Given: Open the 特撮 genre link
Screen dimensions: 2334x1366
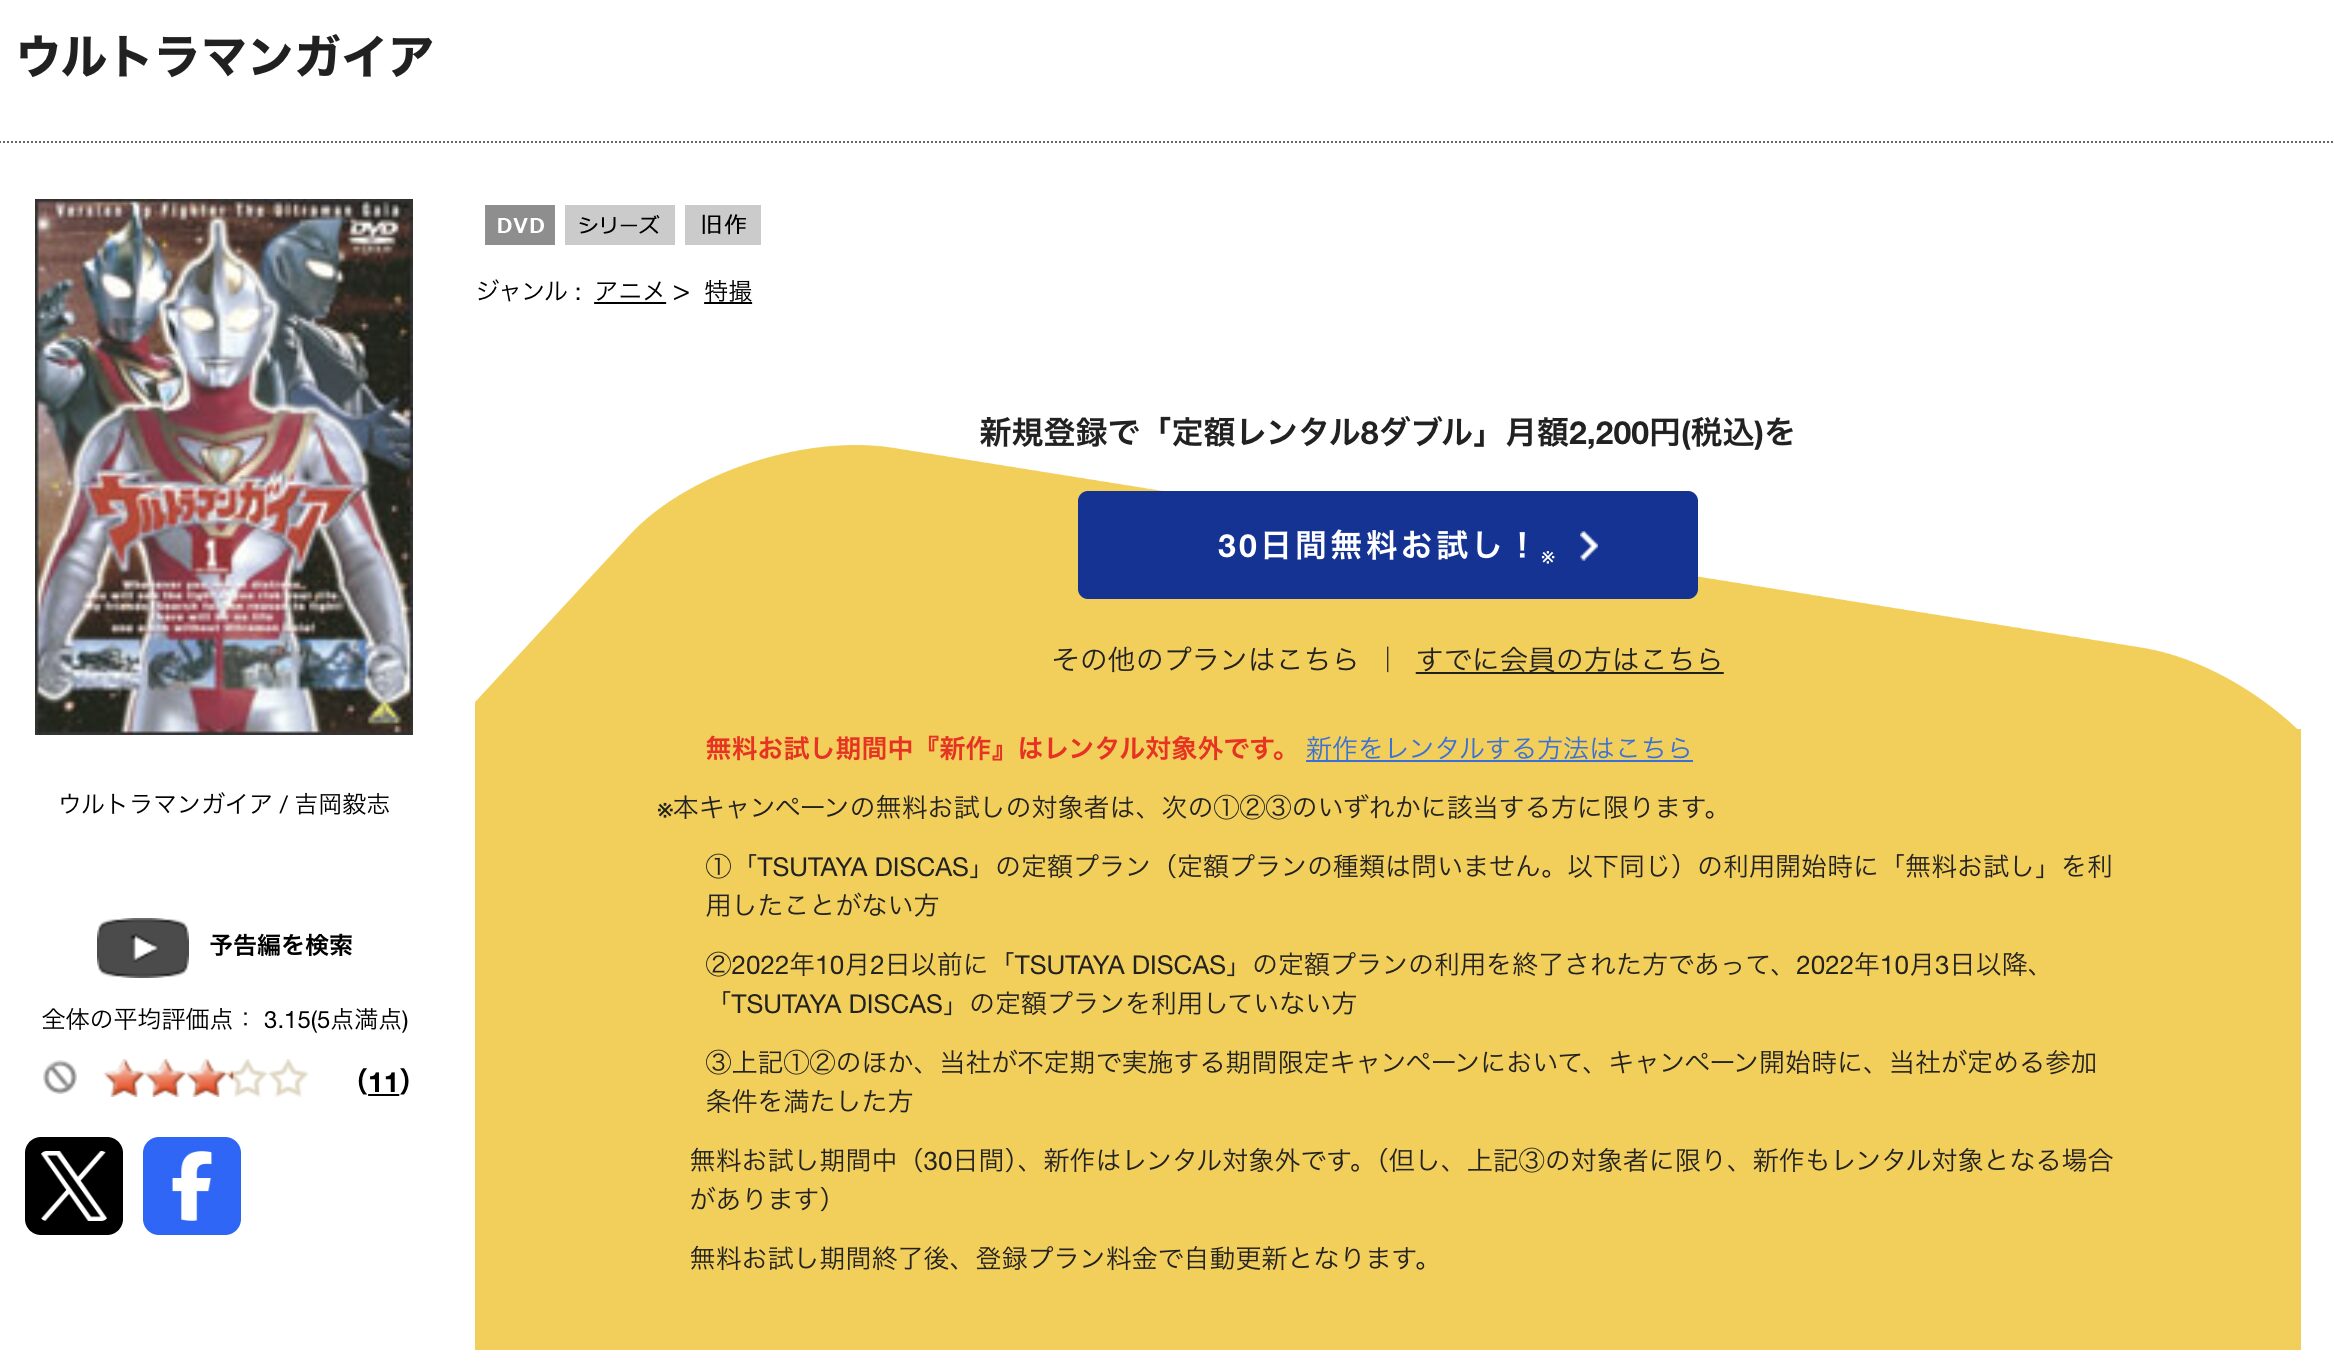Looking at the screenshot, I should [728, 291].
